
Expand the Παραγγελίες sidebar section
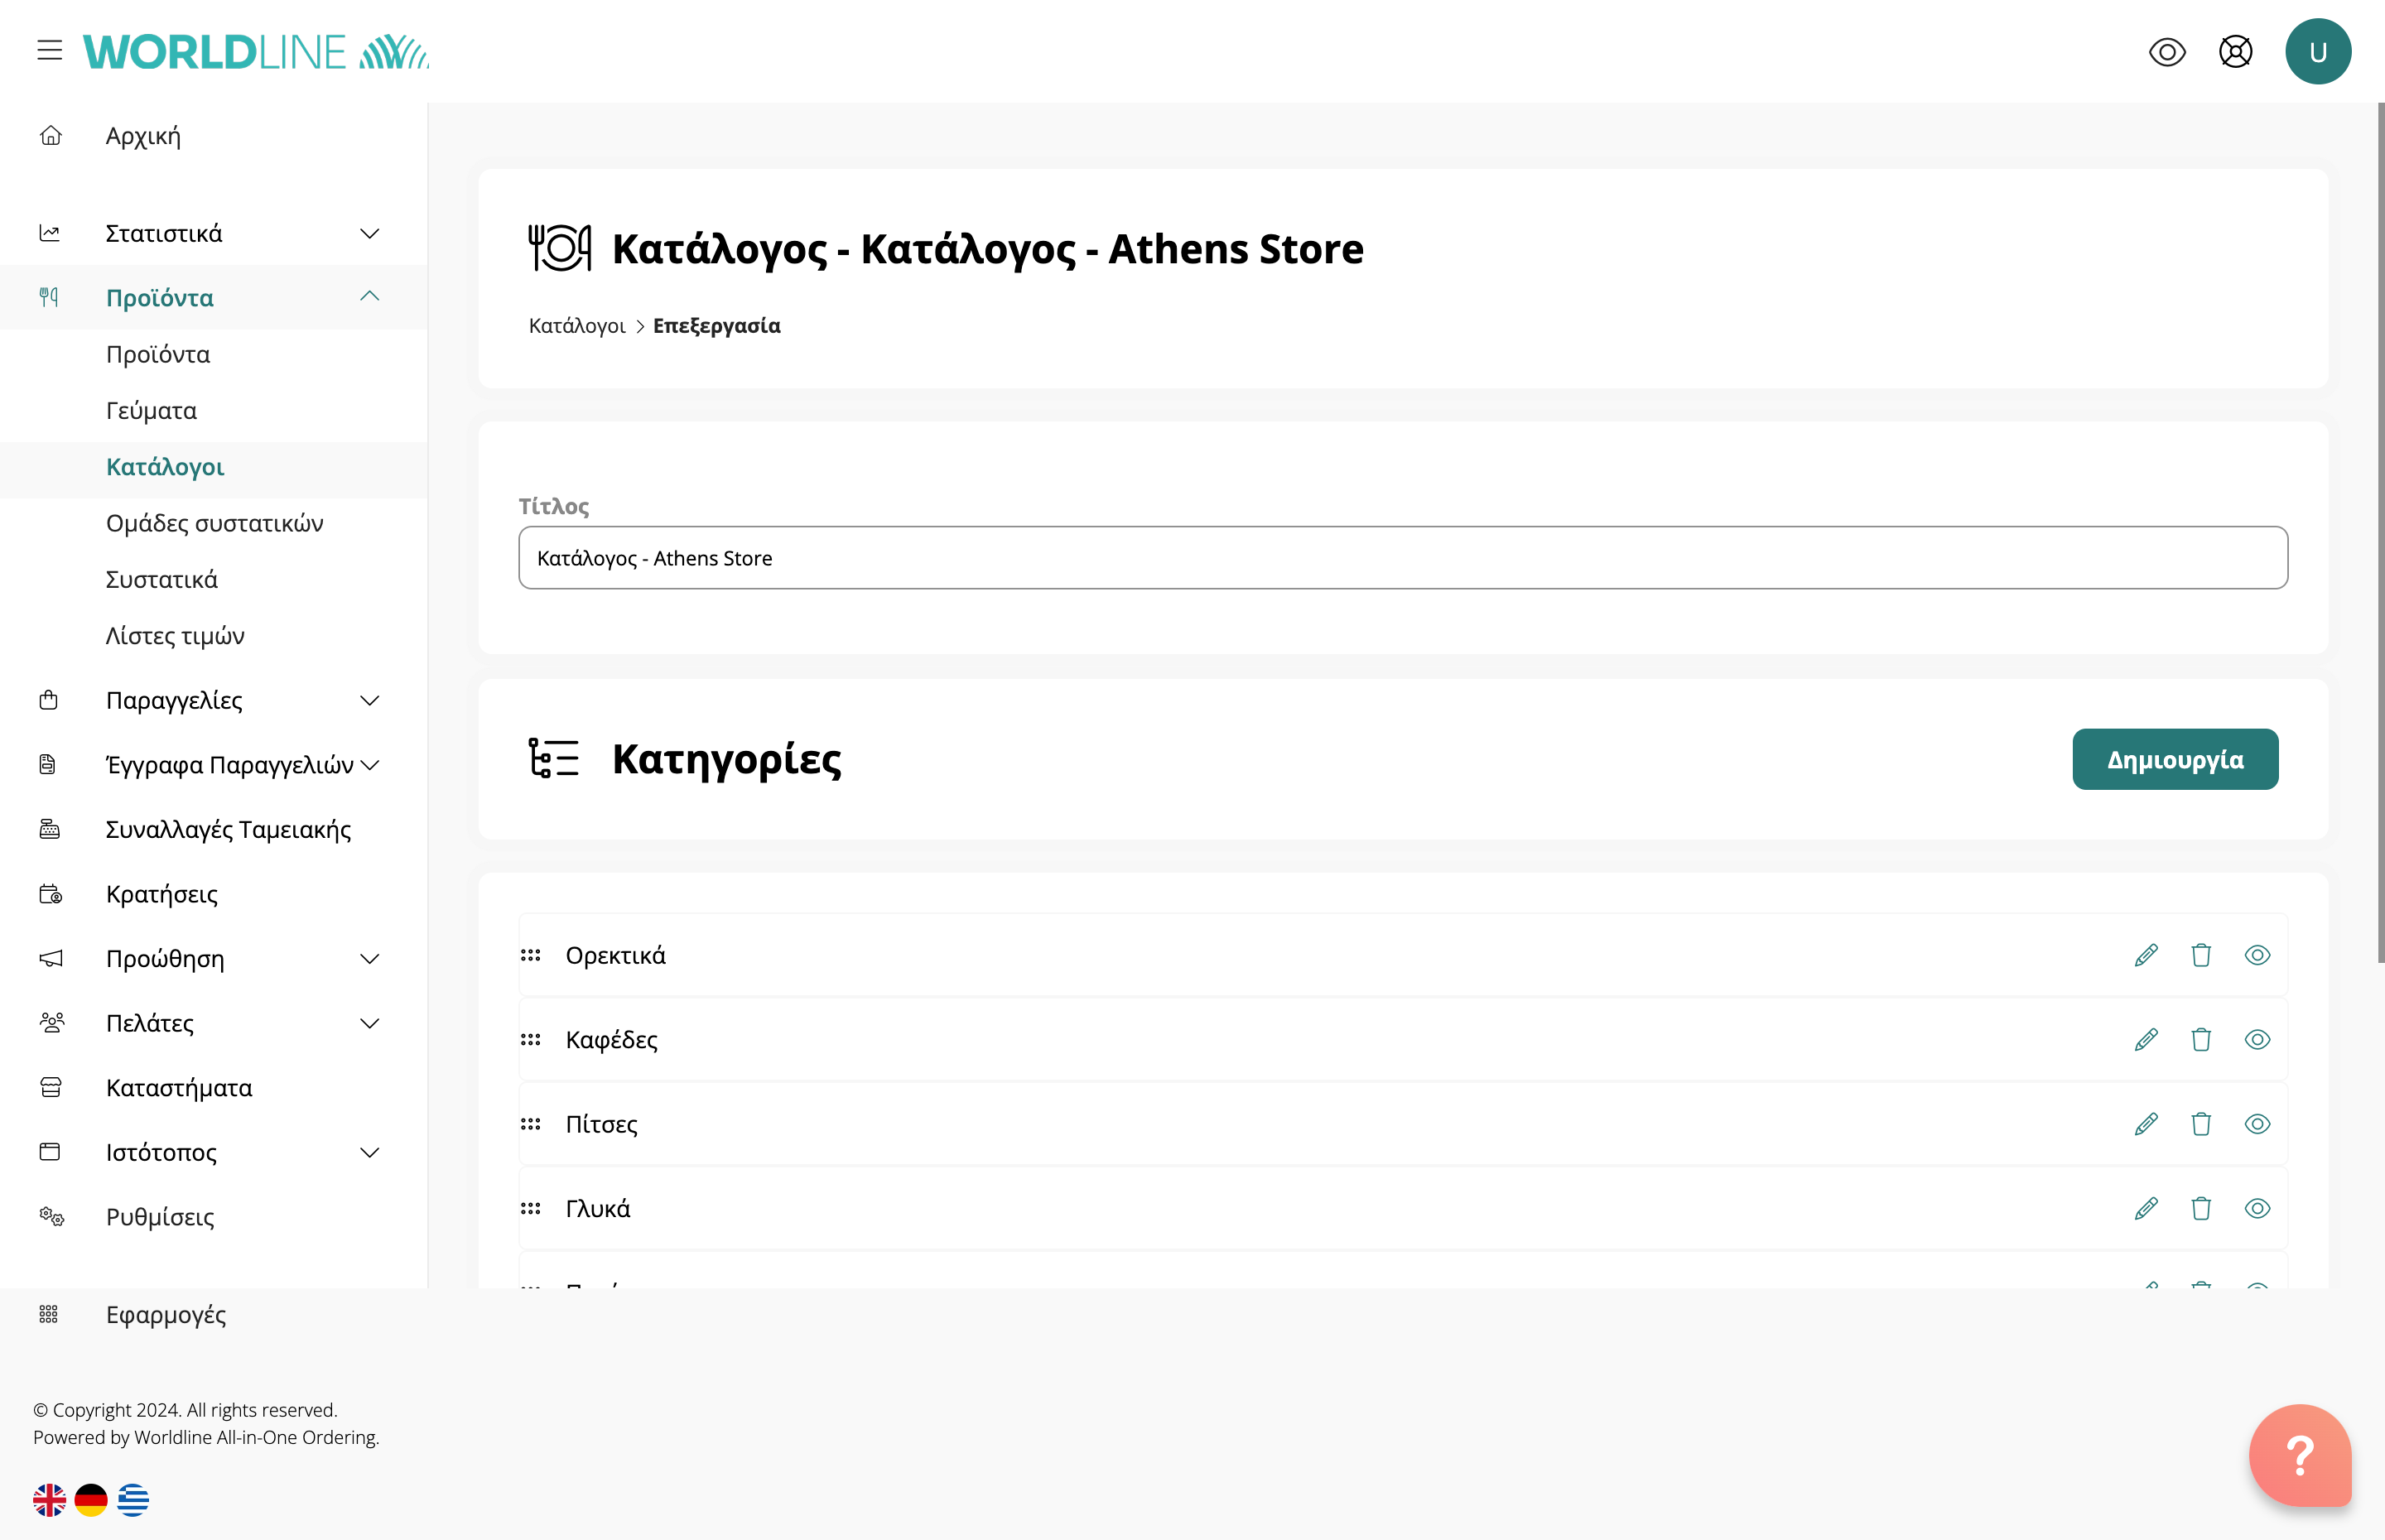click(369, 701)
